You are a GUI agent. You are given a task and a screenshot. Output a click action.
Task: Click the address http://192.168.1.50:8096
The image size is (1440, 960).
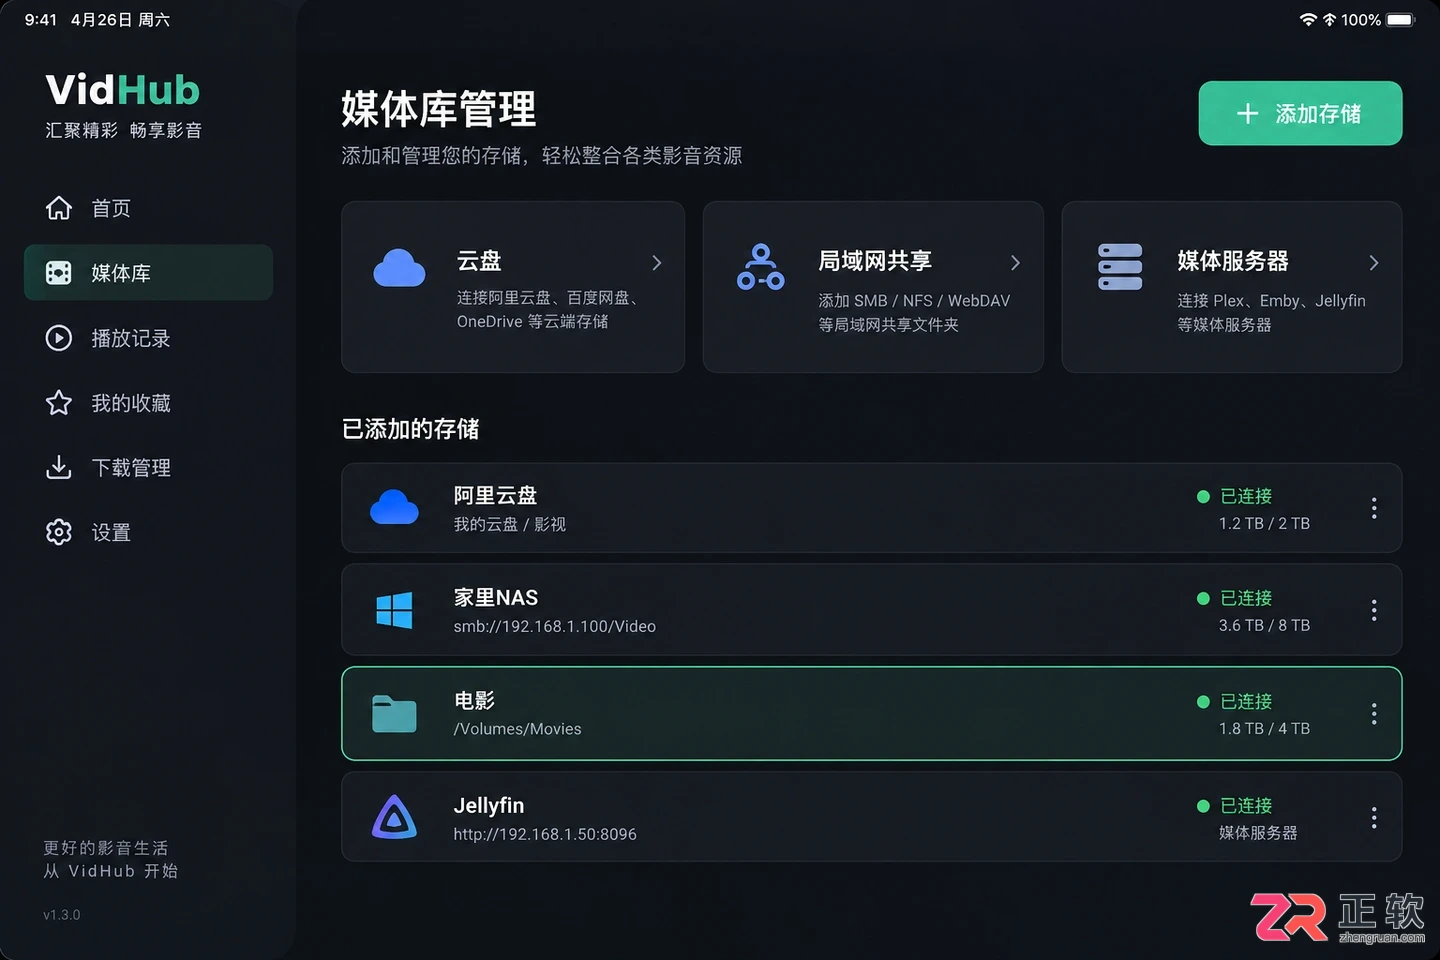(x=545, y=834)
